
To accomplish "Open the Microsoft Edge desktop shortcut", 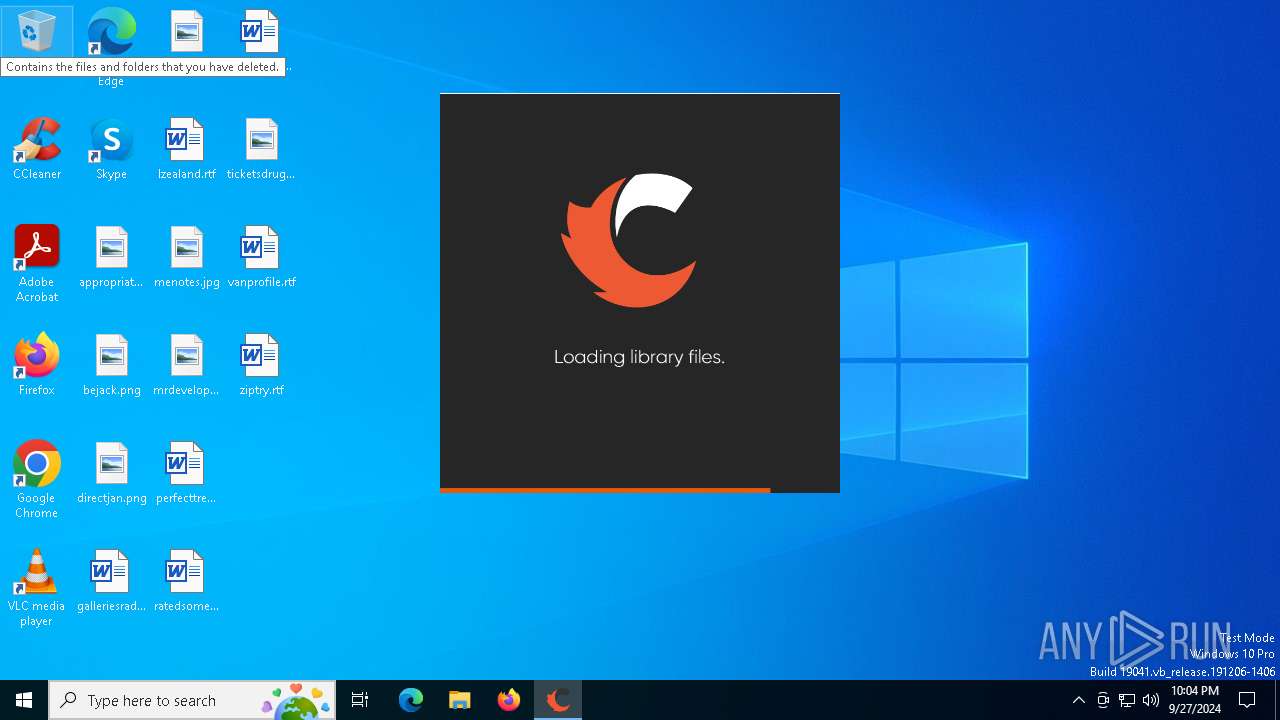I will pos(111,45).
